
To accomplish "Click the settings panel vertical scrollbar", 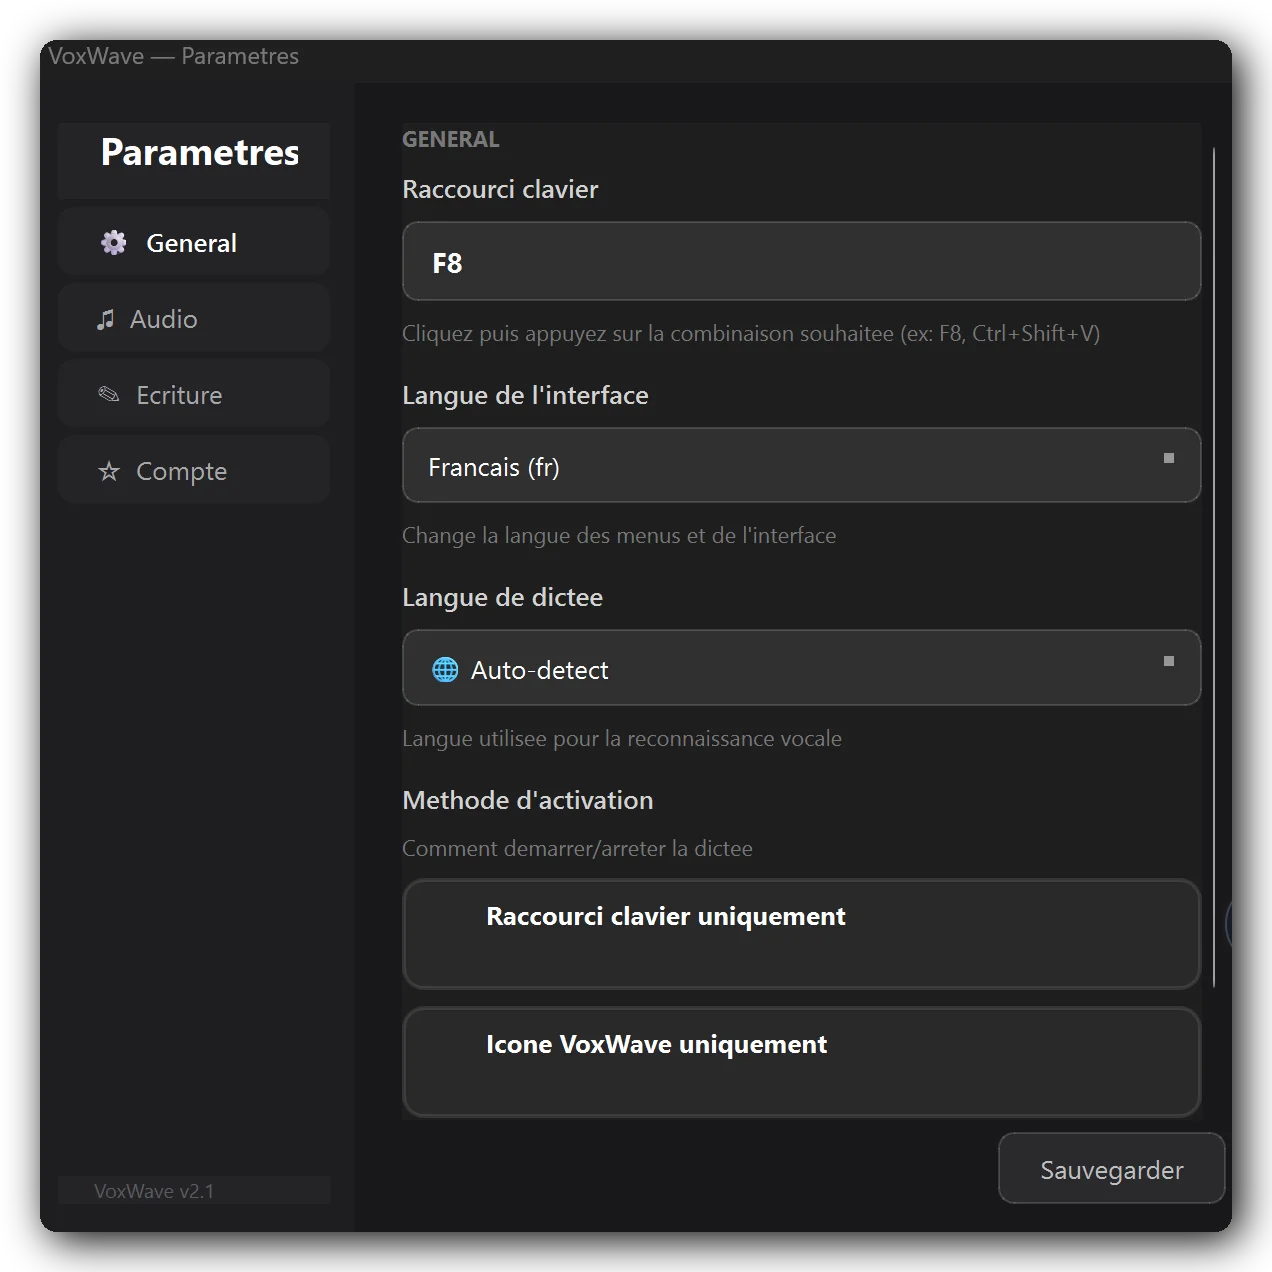I will tap(1213, 567).
